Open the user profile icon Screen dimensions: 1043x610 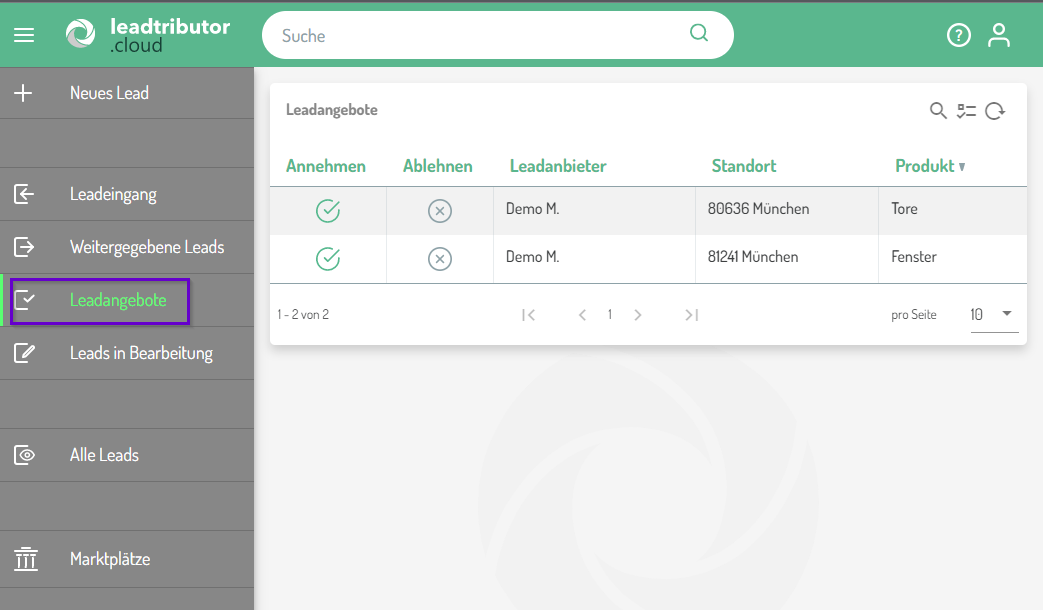tap(998, 35)
